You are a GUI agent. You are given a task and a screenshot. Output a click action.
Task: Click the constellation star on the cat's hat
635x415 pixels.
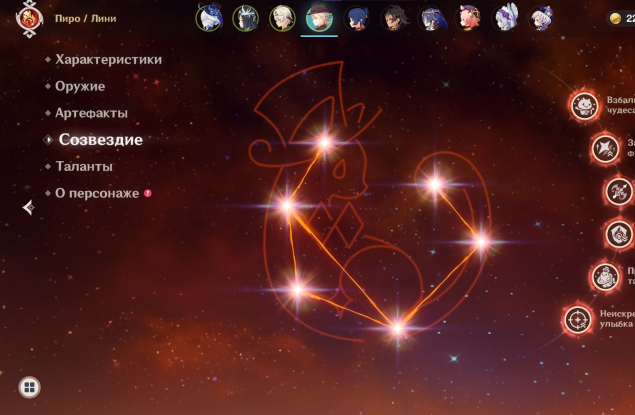(324, 142)
